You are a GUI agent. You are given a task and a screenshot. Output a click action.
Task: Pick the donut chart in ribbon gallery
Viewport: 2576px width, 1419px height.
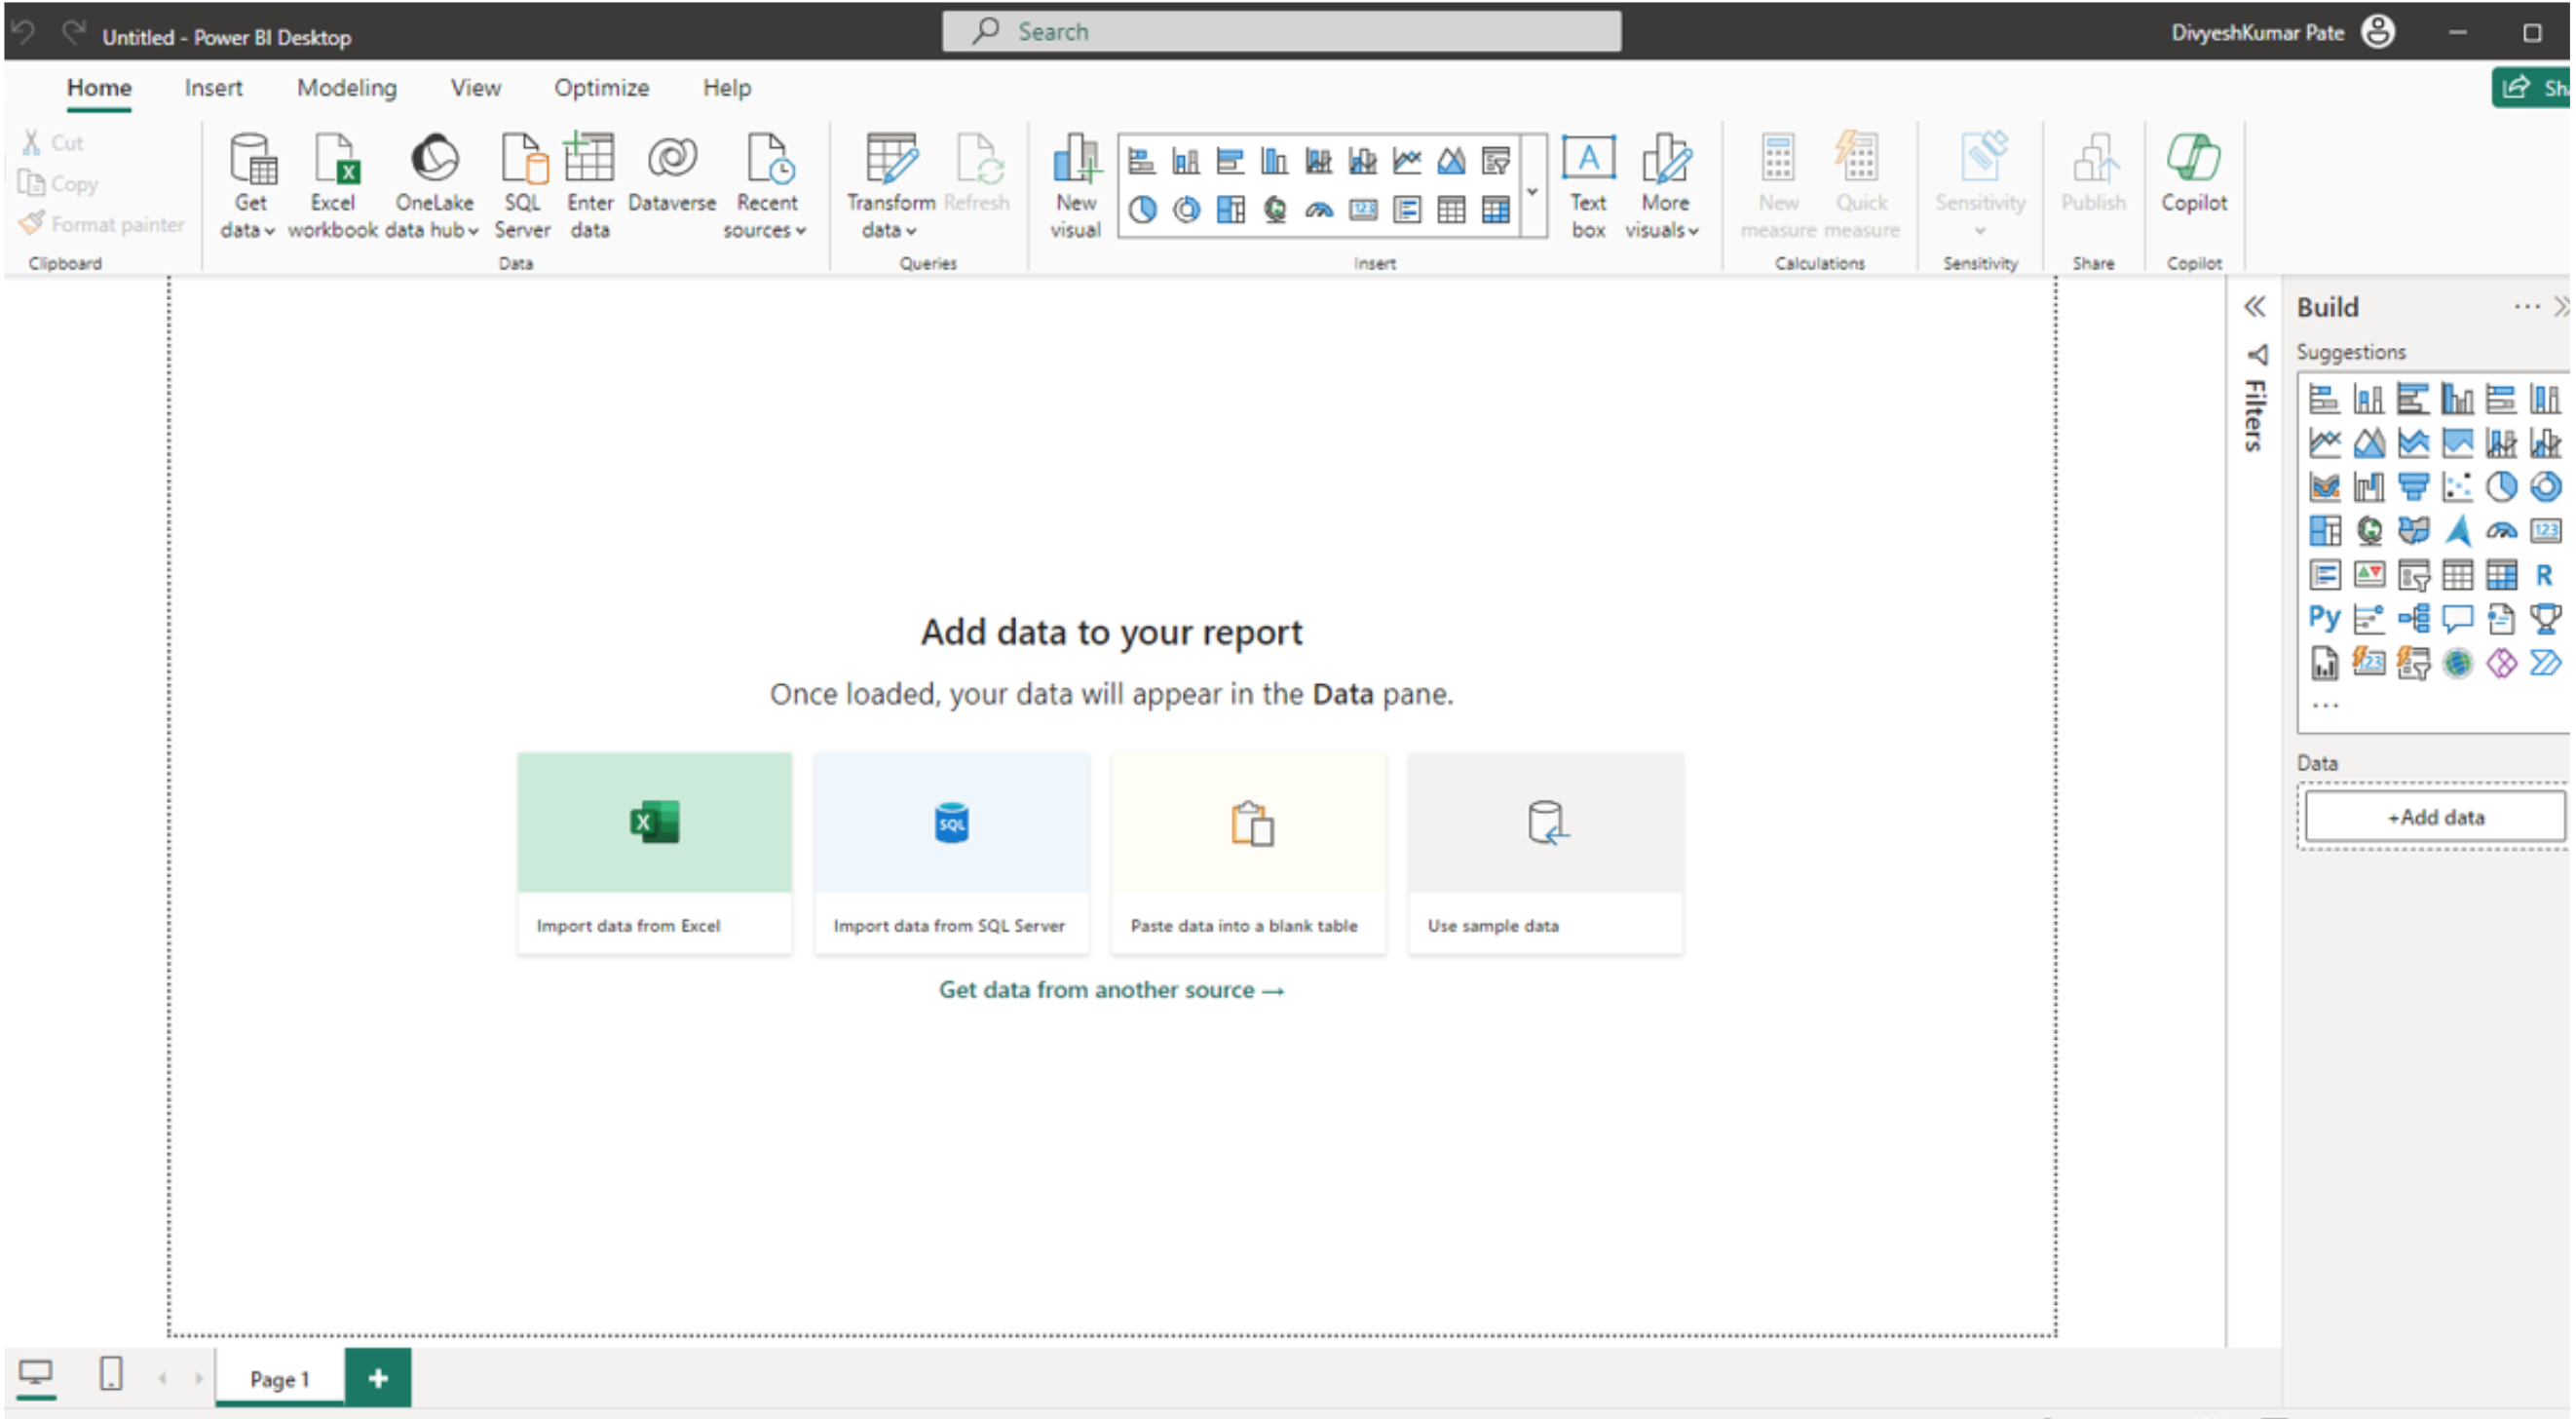[x=1187, y=210]
